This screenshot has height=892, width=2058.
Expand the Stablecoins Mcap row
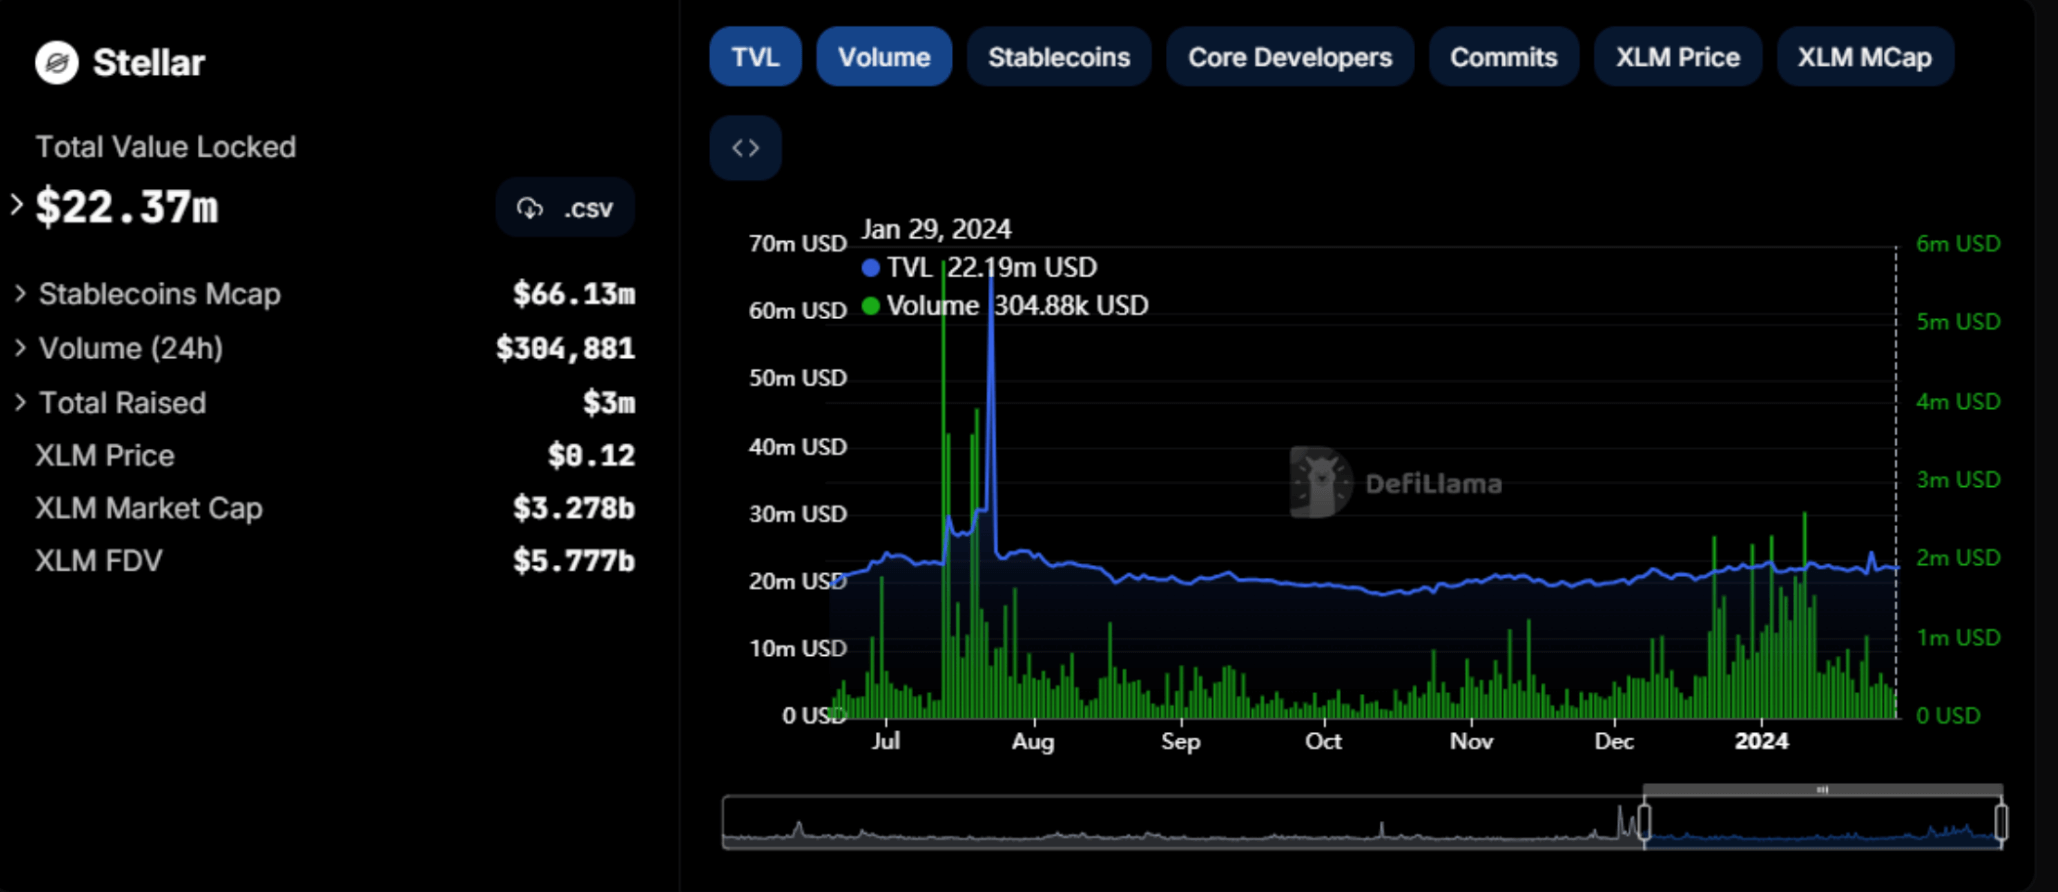click(20, 293)
